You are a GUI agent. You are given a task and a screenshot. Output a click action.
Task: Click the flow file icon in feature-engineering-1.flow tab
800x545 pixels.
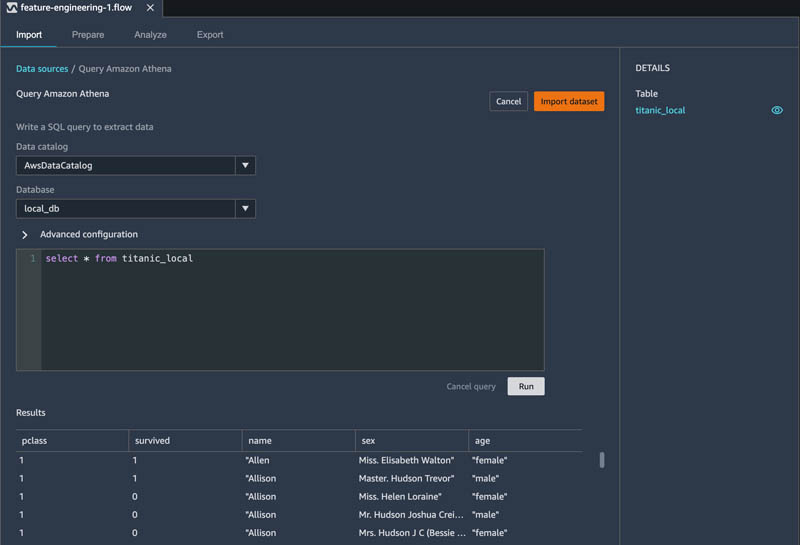pyautogui.click(x=12, y=8)
